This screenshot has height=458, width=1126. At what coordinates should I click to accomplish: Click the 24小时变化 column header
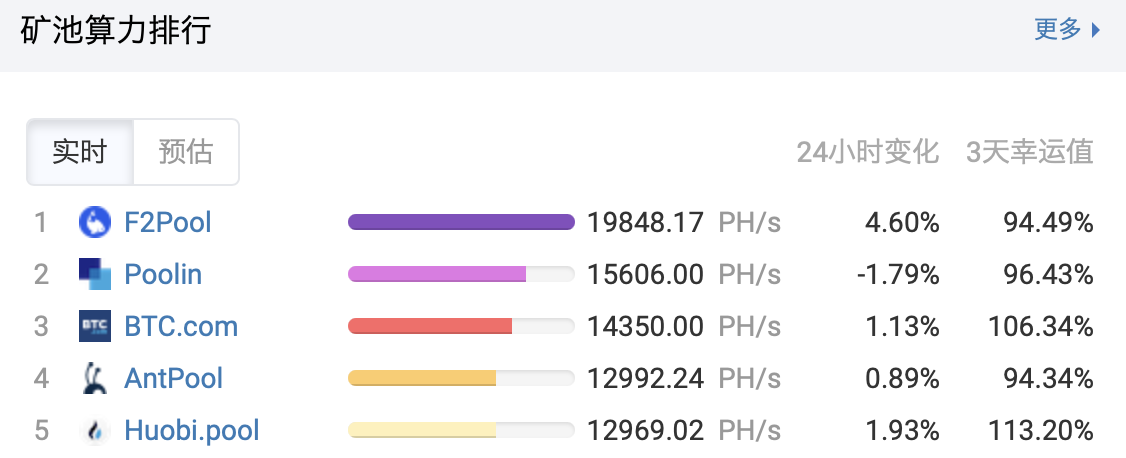(867, 152)
